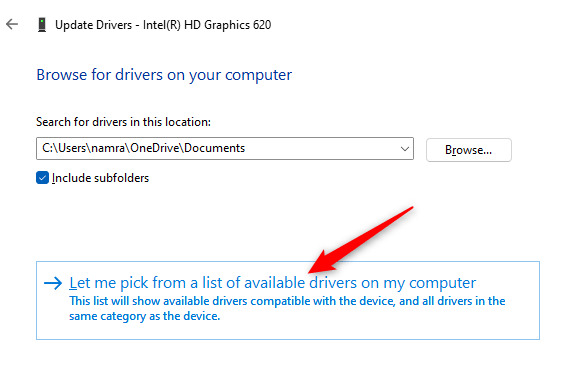Click the Search for drivers in this location label
The width and height of the screenshot is (574, 369).
point(123,122)
